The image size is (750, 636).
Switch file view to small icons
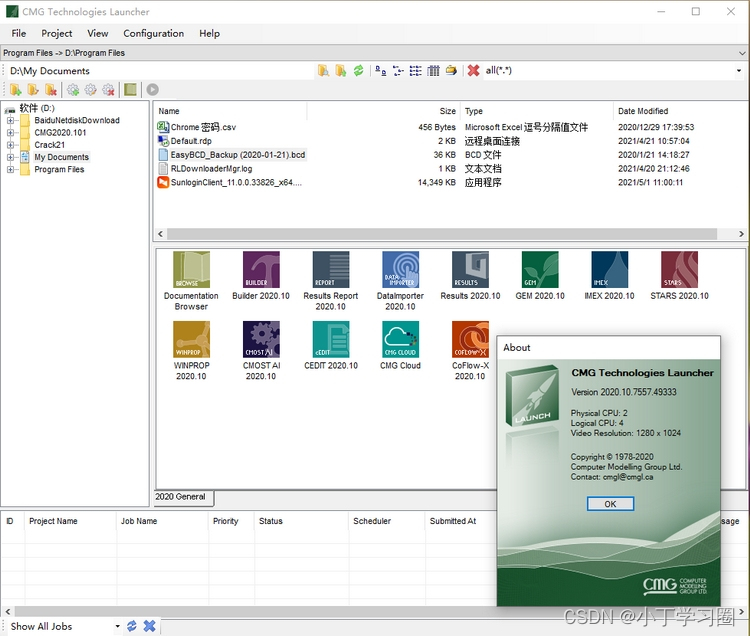(398, 71)
